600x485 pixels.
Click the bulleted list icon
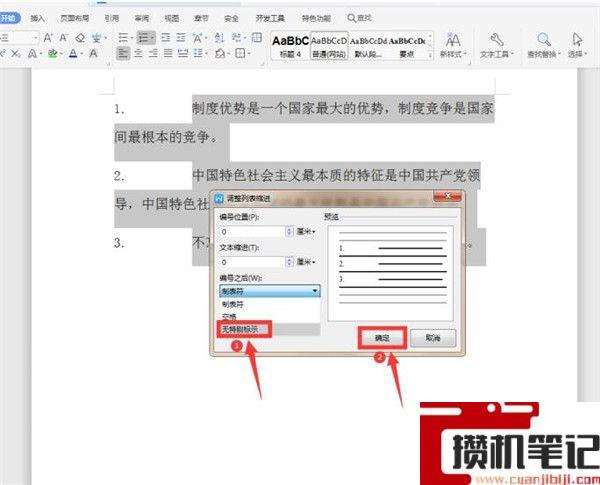point(123,38)
